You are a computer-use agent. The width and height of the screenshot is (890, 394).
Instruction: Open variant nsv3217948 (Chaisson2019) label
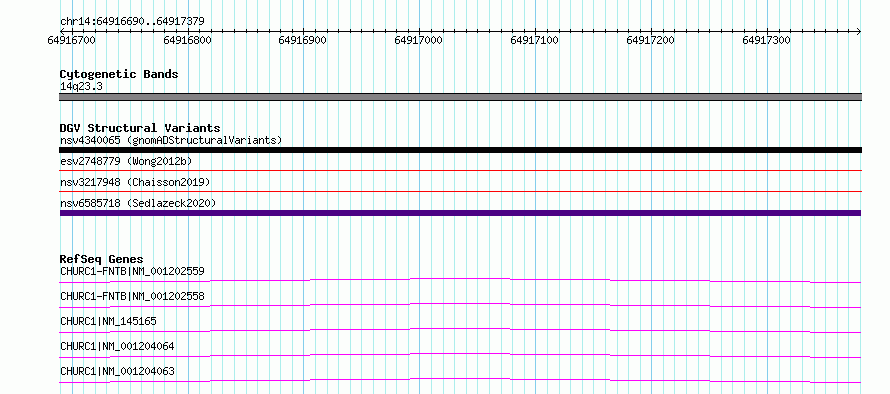tap(135, 182)
